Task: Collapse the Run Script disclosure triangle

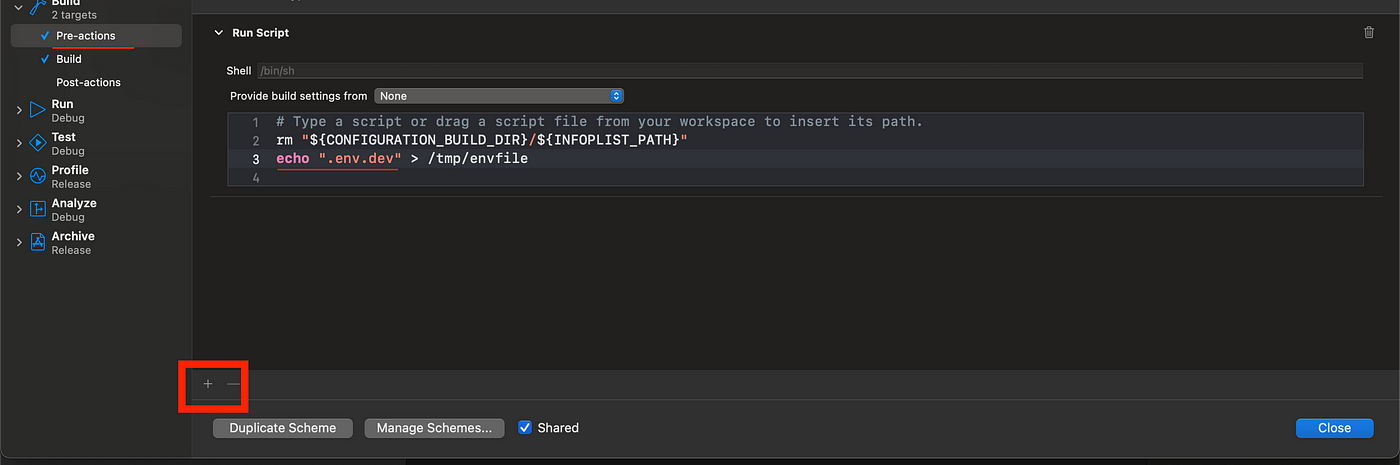Action: tap(219, 33)
